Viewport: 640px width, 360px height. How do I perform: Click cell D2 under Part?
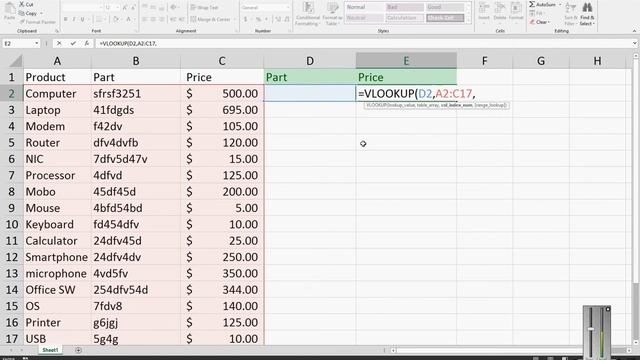pyautogui.click(x=310, y=93)
